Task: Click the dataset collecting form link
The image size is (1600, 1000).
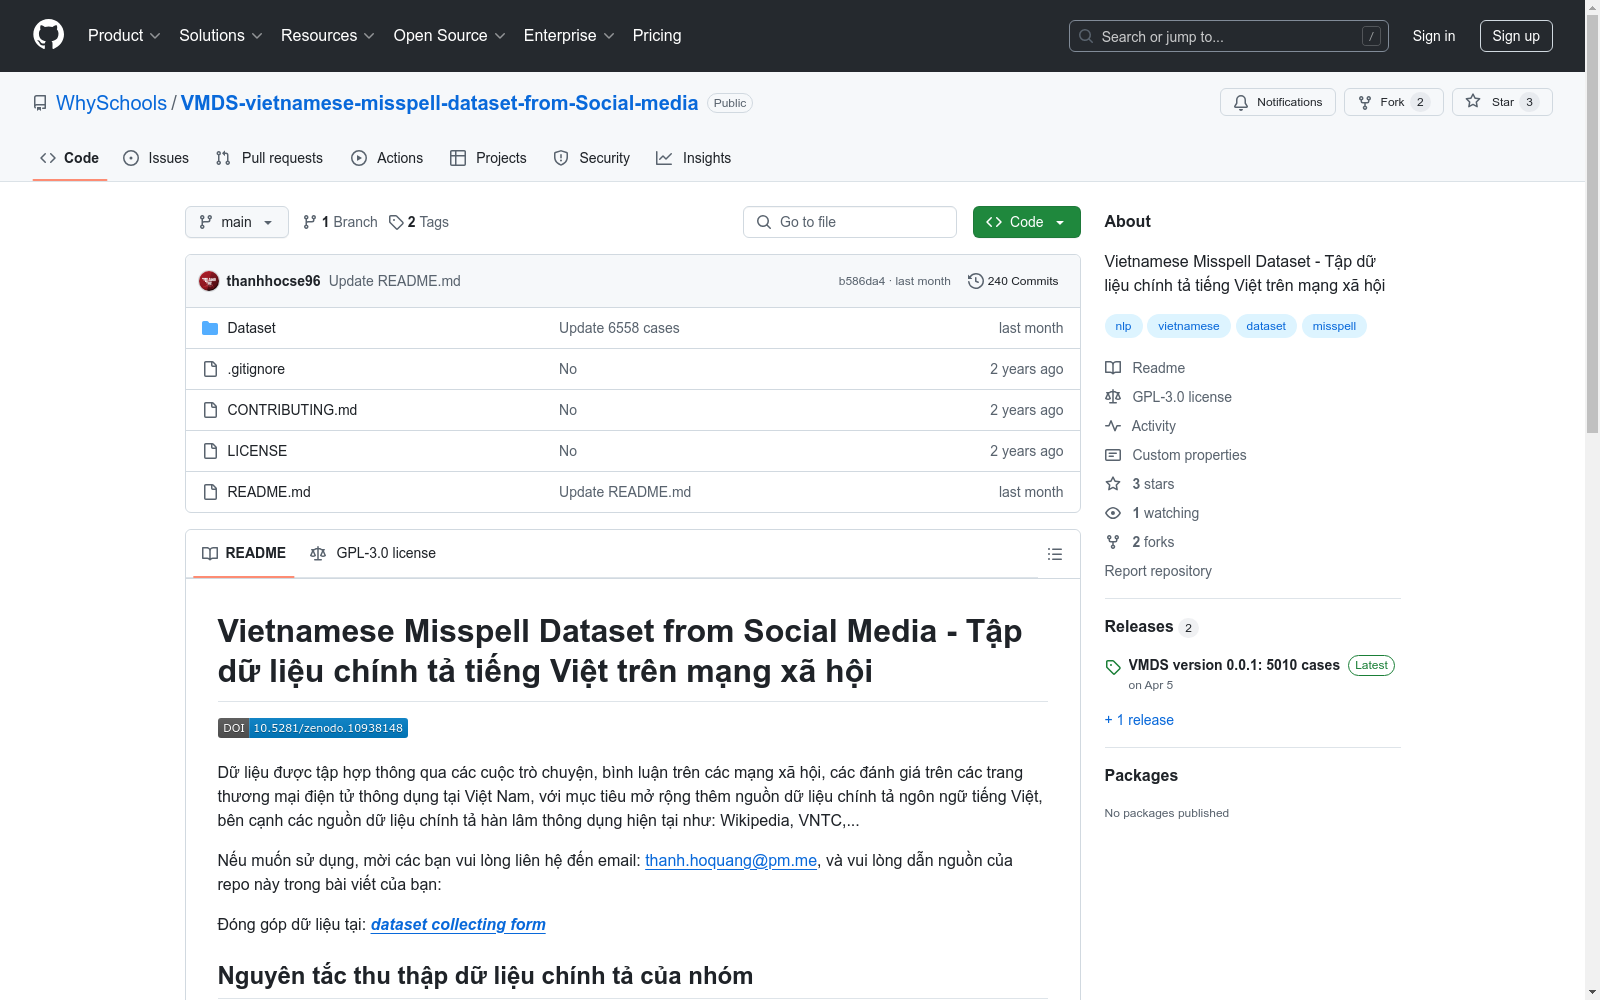Action: click(x=458, y=924)
